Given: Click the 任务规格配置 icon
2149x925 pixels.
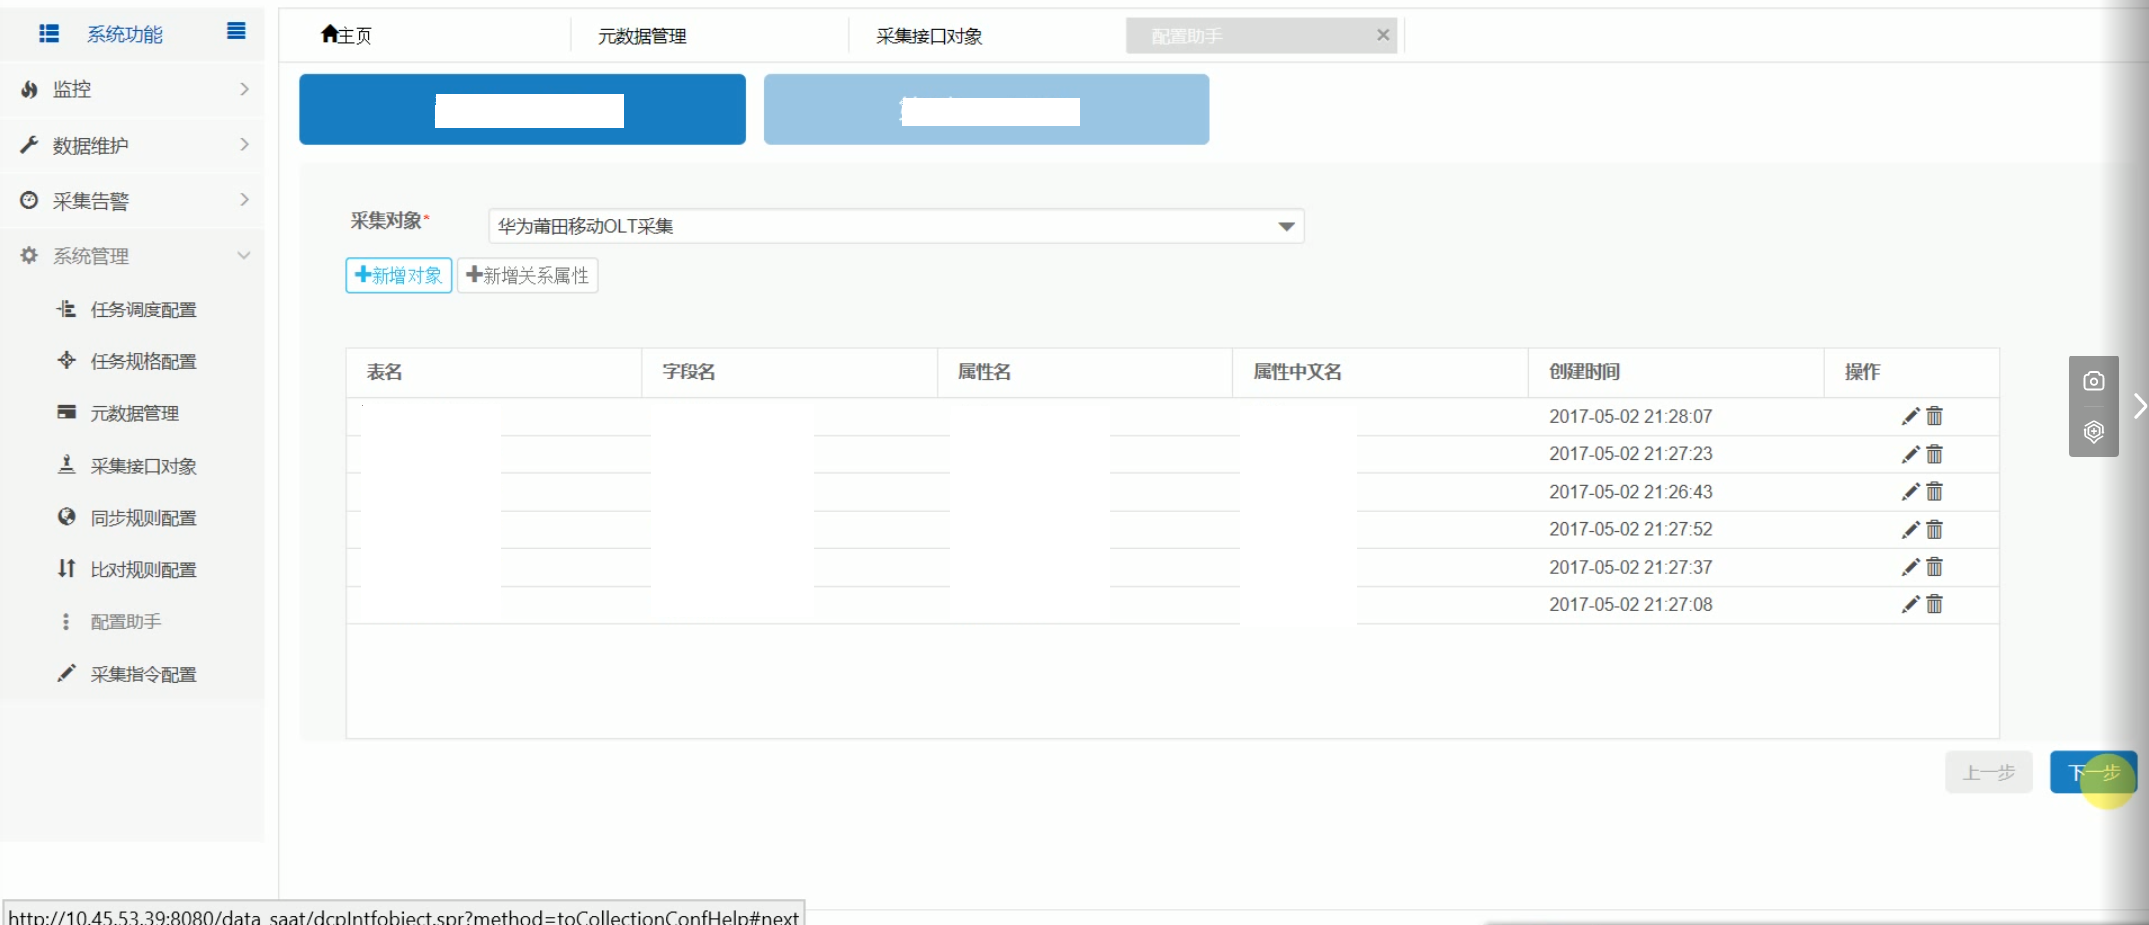Looking at the screenshot, I should click(x=66, y=360).
